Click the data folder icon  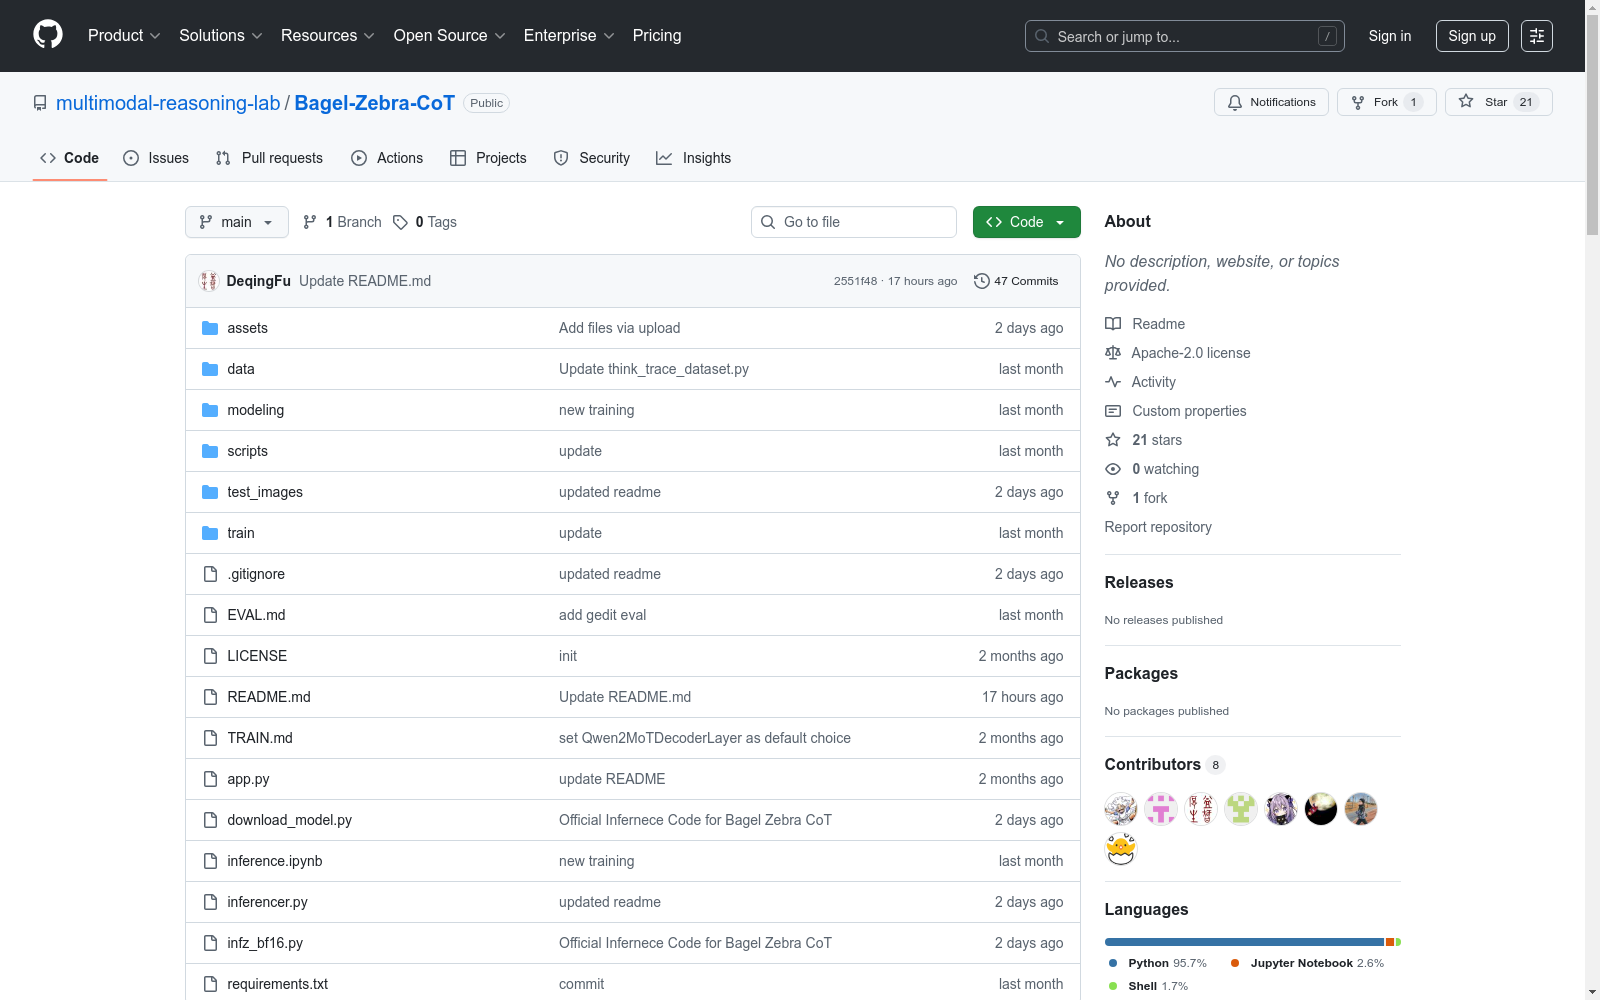point(210,369)
